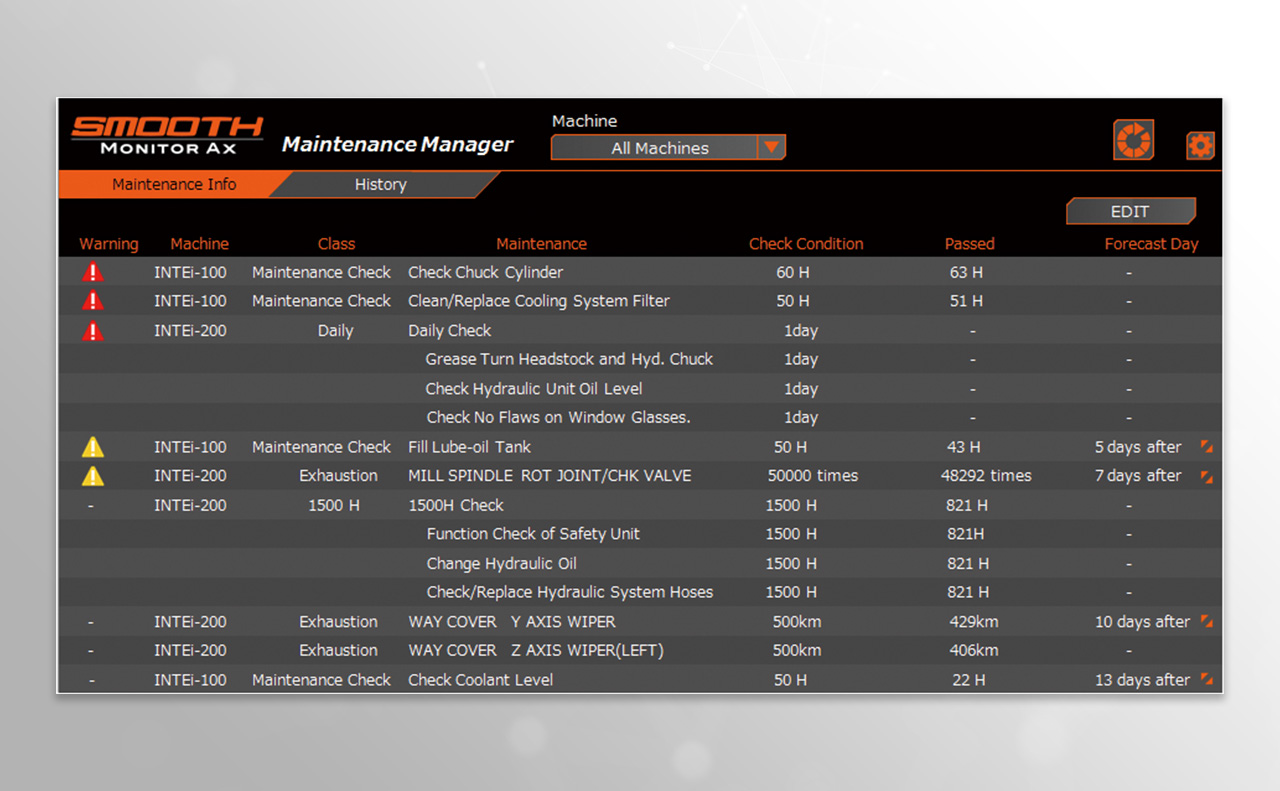1280x791 pixels.
Task: Select the red warning on Clean/Replace Cooling System Filter
Action: 92,300
